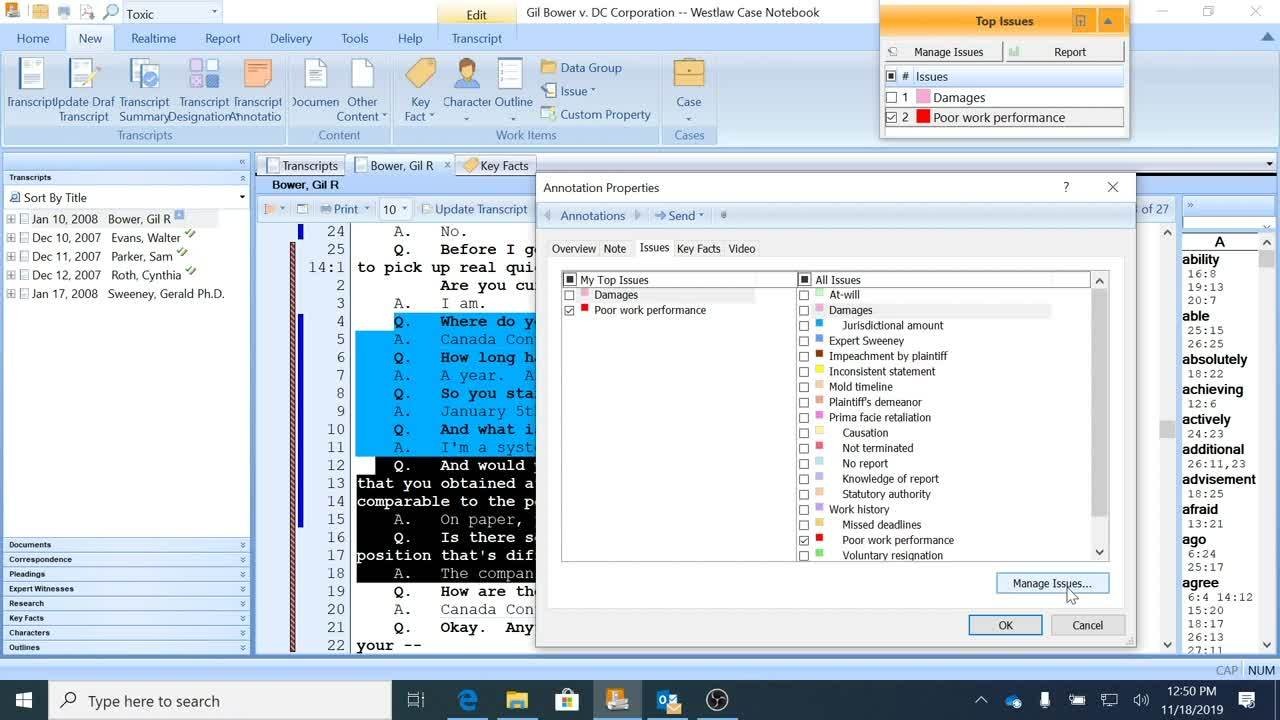Expand the Pleadings panel section
Screen dimensions: 1280x720
242,574
